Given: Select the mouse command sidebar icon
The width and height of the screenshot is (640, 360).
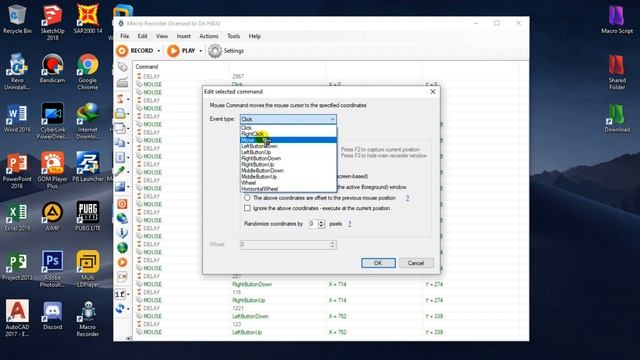Looking at the screenshot, I should [122, 67].
